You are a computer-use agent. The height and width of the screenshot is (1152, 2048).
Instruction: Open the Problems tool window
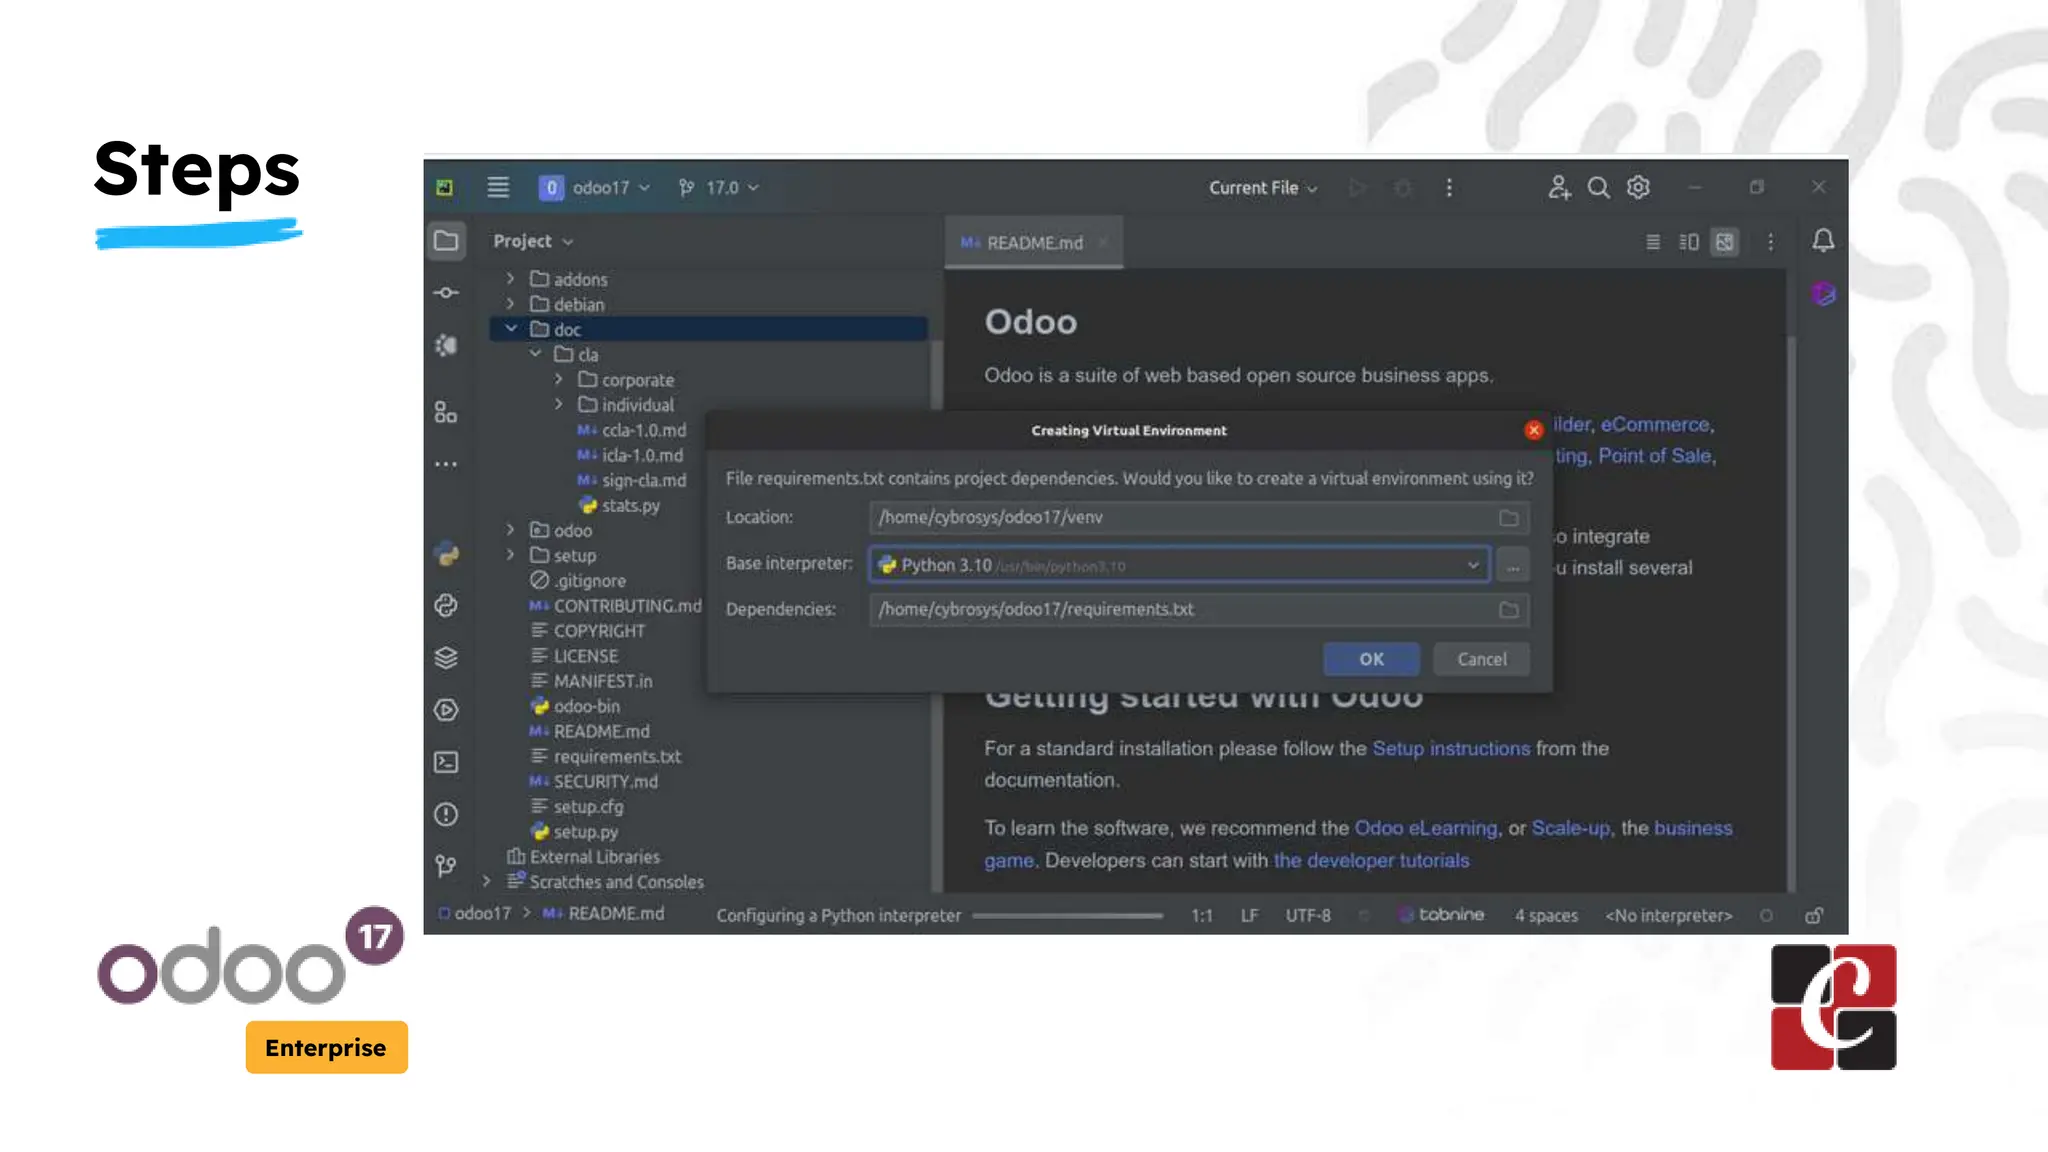[x=446, y=814]
